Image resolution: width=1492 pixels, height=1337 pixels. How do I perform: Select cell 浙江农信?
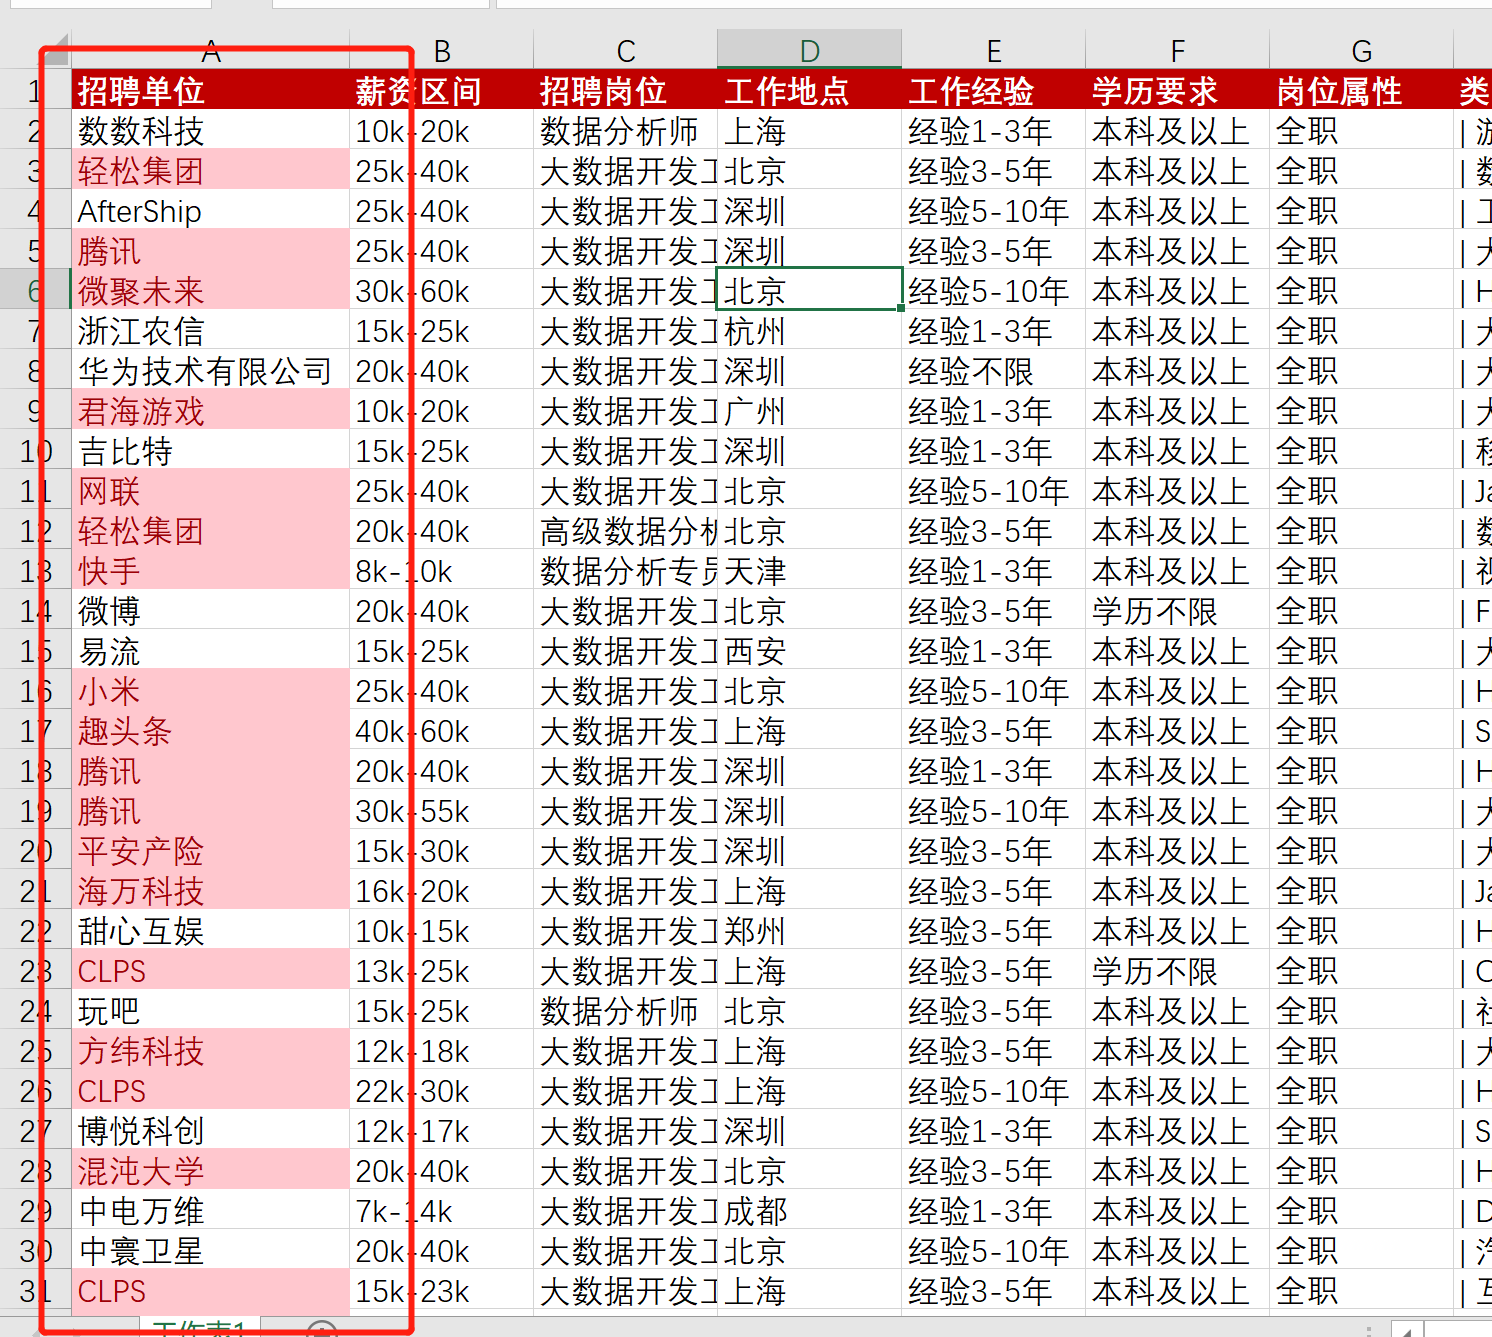(x=210, y=331)
